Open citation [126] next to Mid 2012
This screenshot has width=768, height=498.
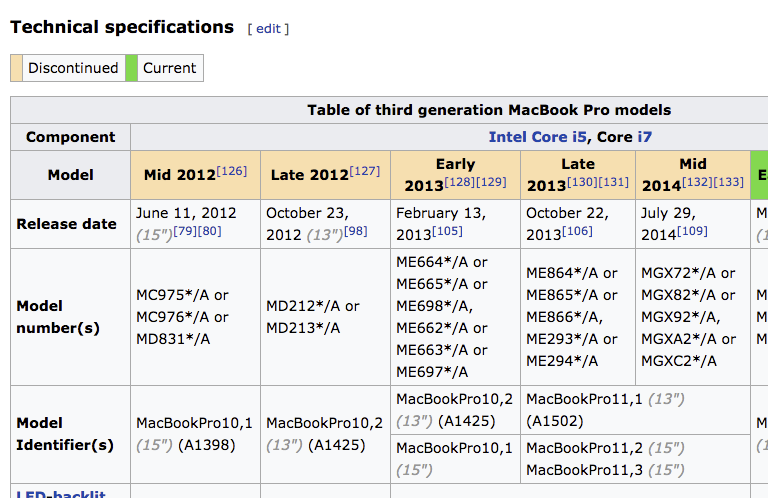pos(232,171)
